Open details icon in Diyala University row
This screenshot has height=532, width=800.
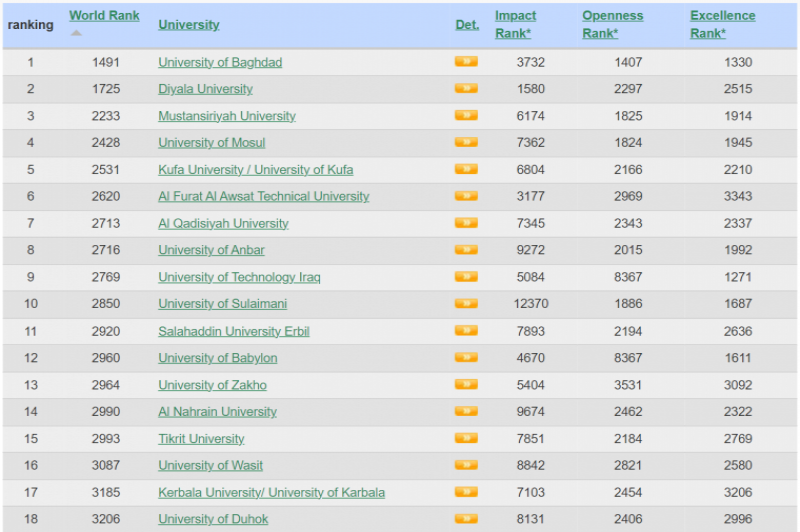coord(466,89)
